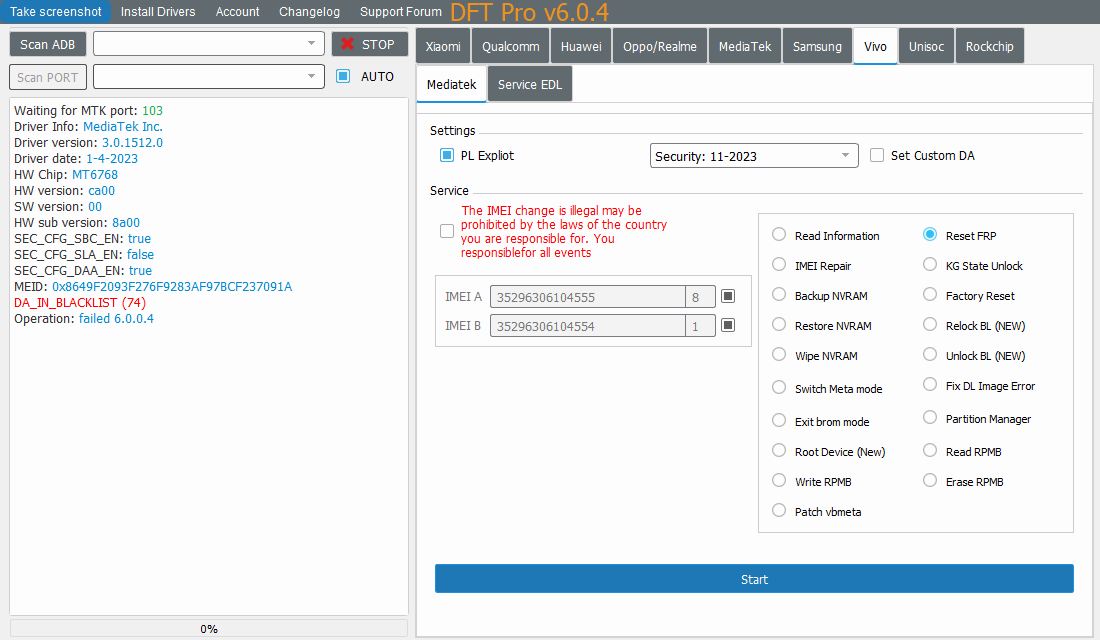Viewport: 1100px width, 640px height.
Task: Choose Backup NVRAM option
Action: tap(779, 295)
